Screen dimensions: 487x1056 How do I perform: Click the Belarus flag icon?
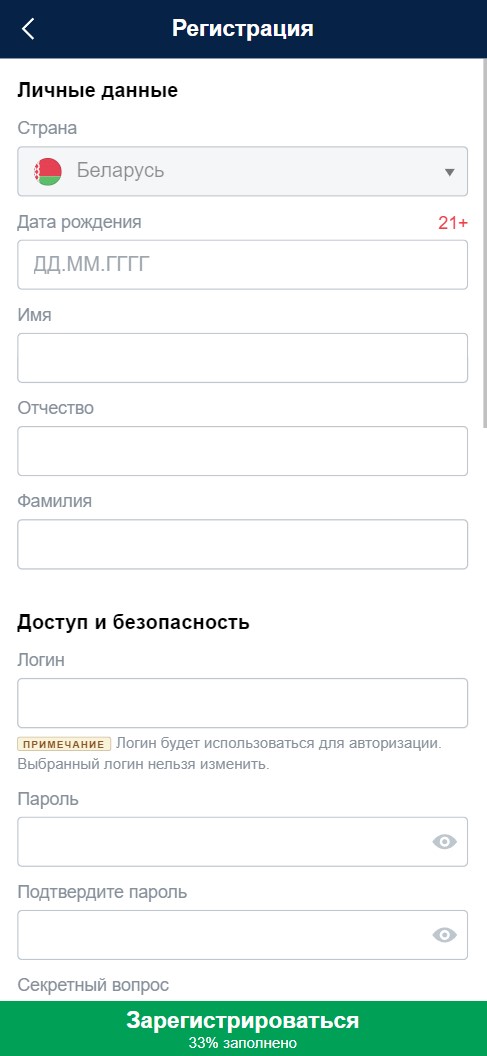click(48, 172)
